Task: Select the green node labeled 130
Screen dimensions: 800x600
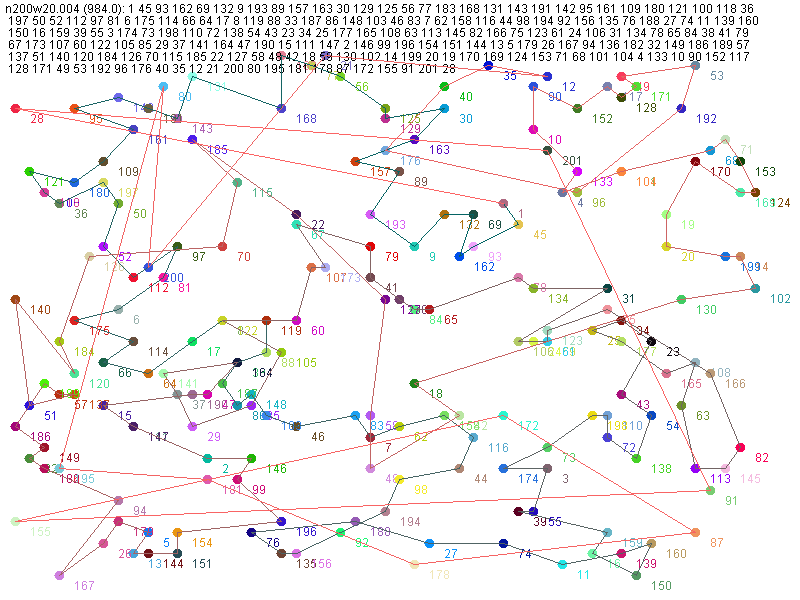Action: click(x=681, y=299)
